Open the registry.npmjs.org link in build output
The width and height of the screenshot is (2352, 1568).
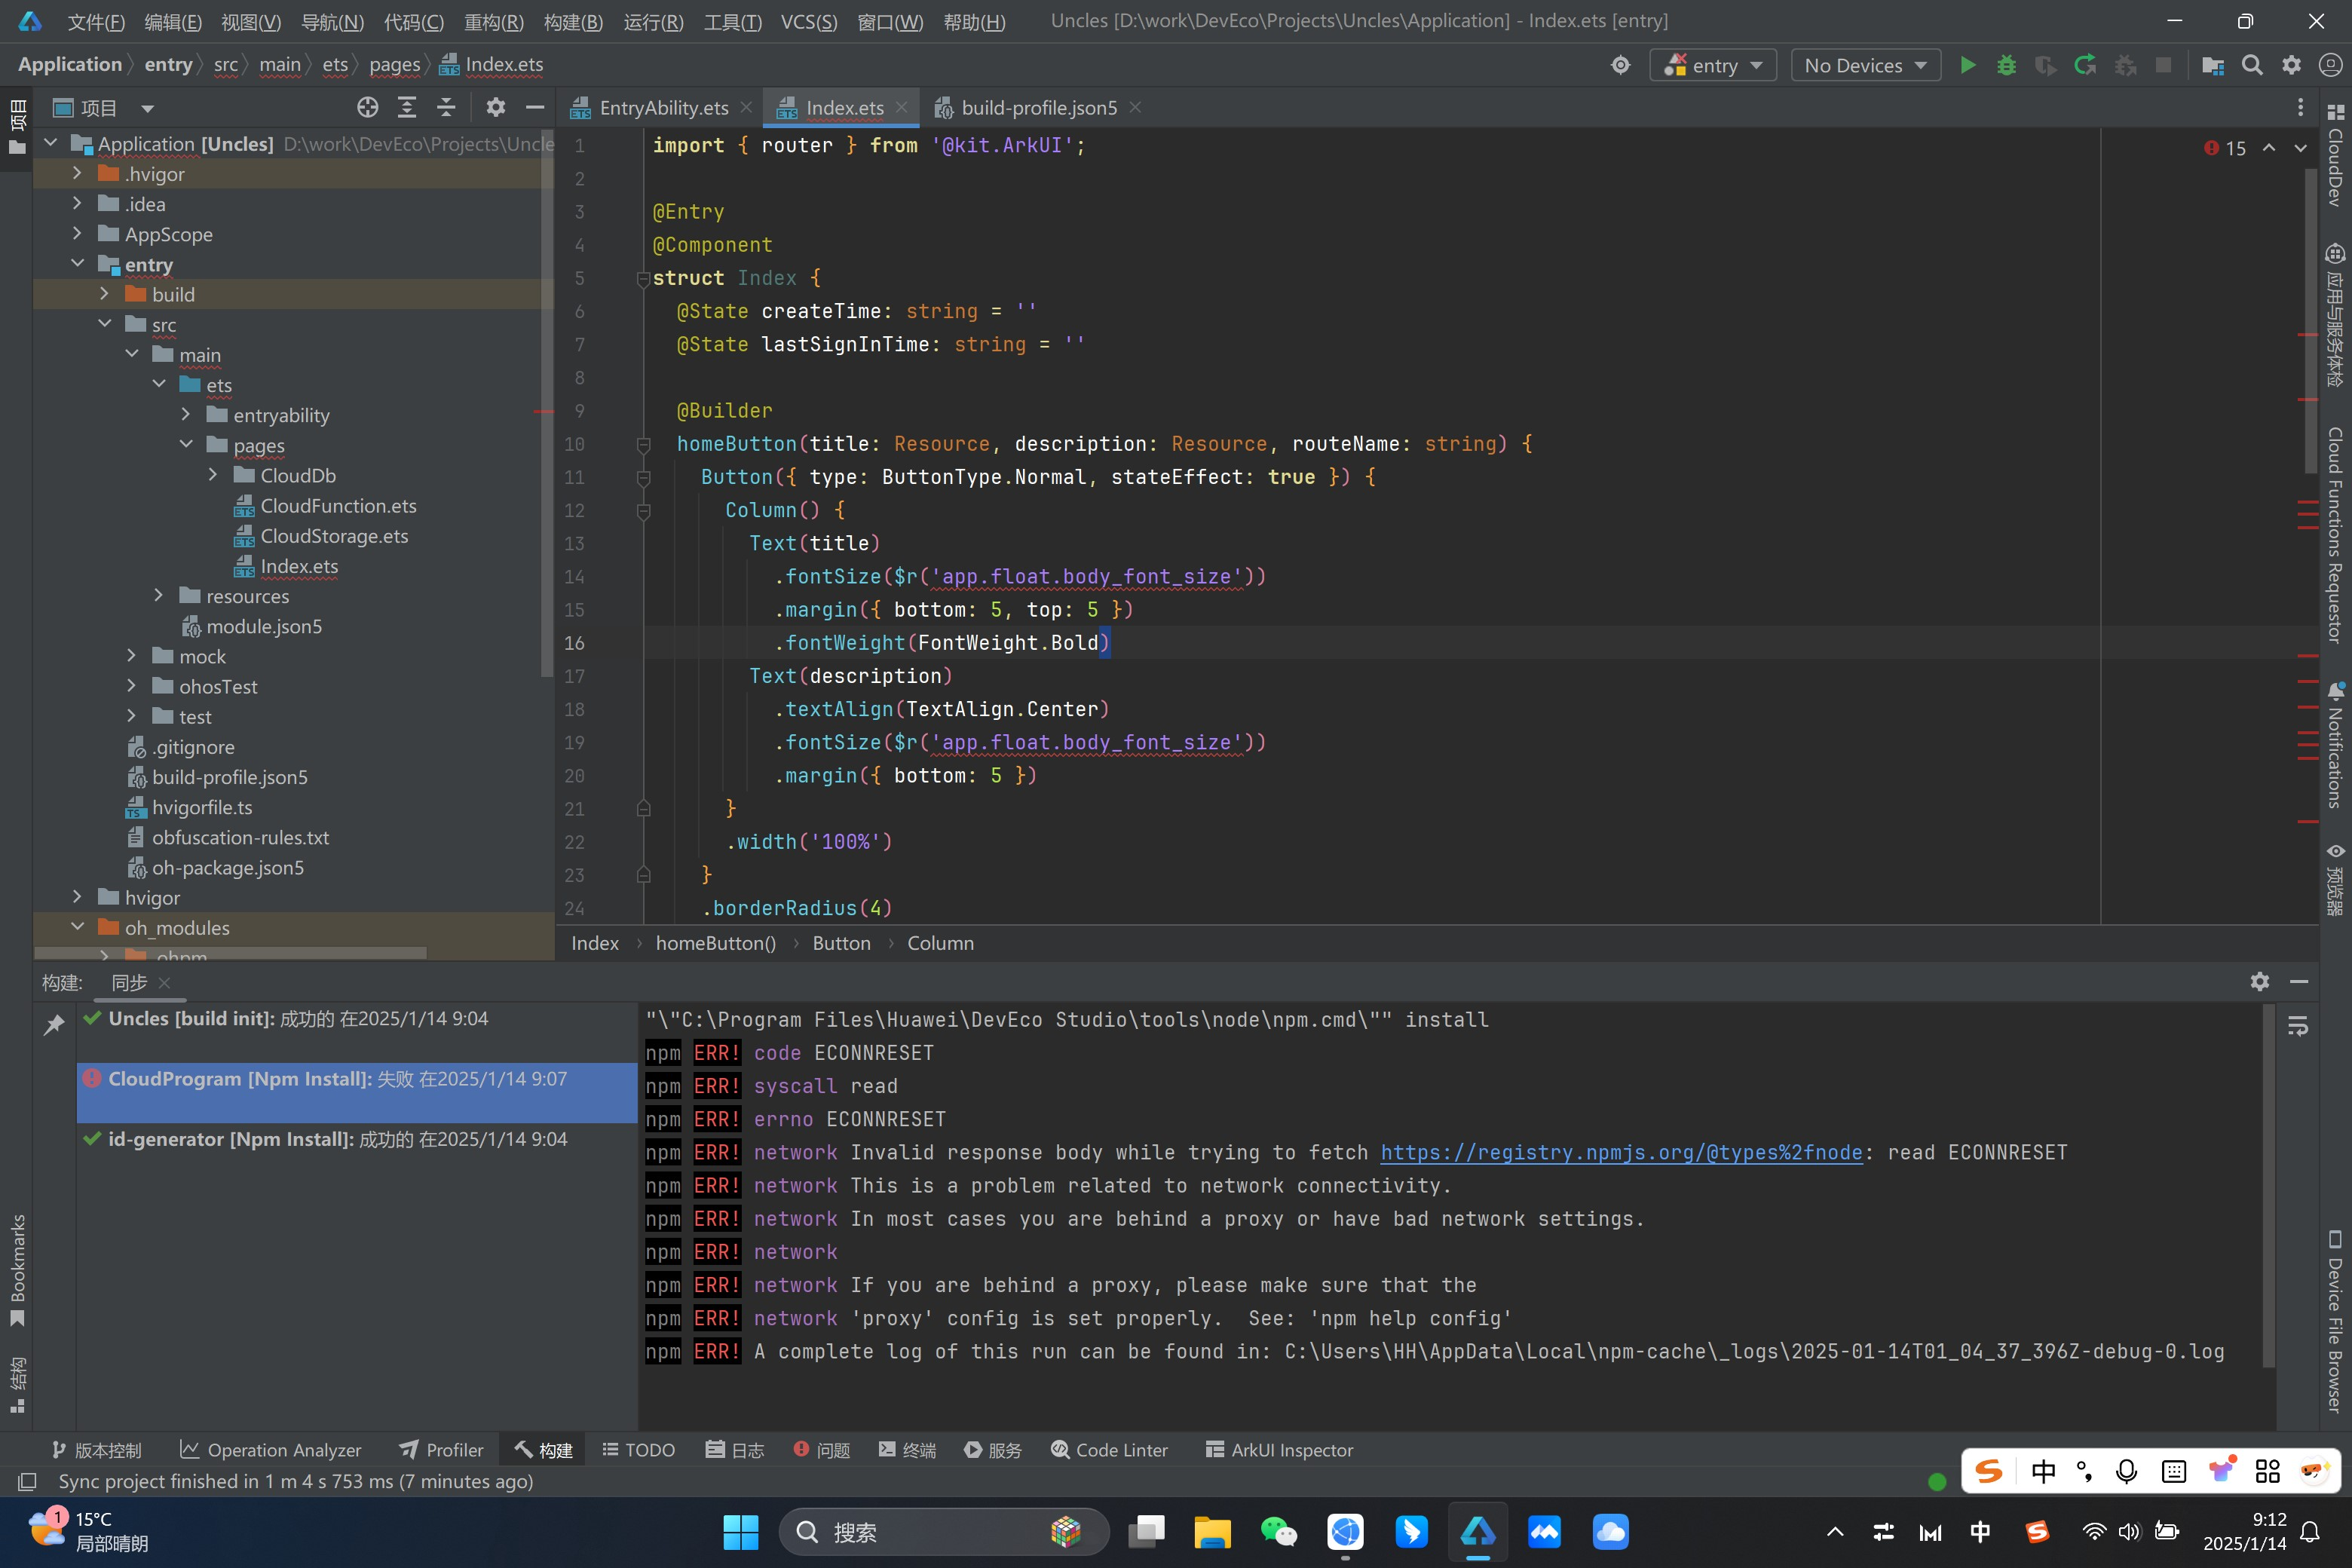click(1621, 1152)
